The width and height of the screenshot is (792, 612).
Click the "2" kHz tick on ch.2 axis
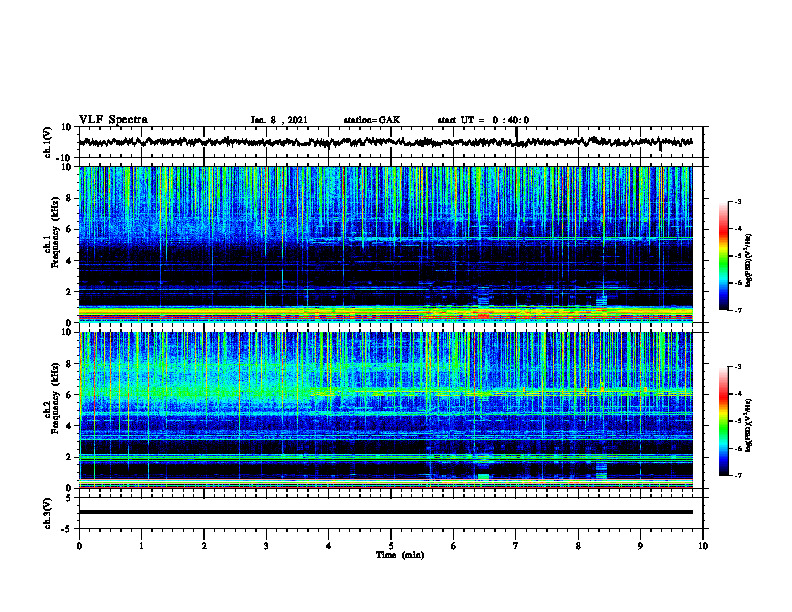(69, 457)
